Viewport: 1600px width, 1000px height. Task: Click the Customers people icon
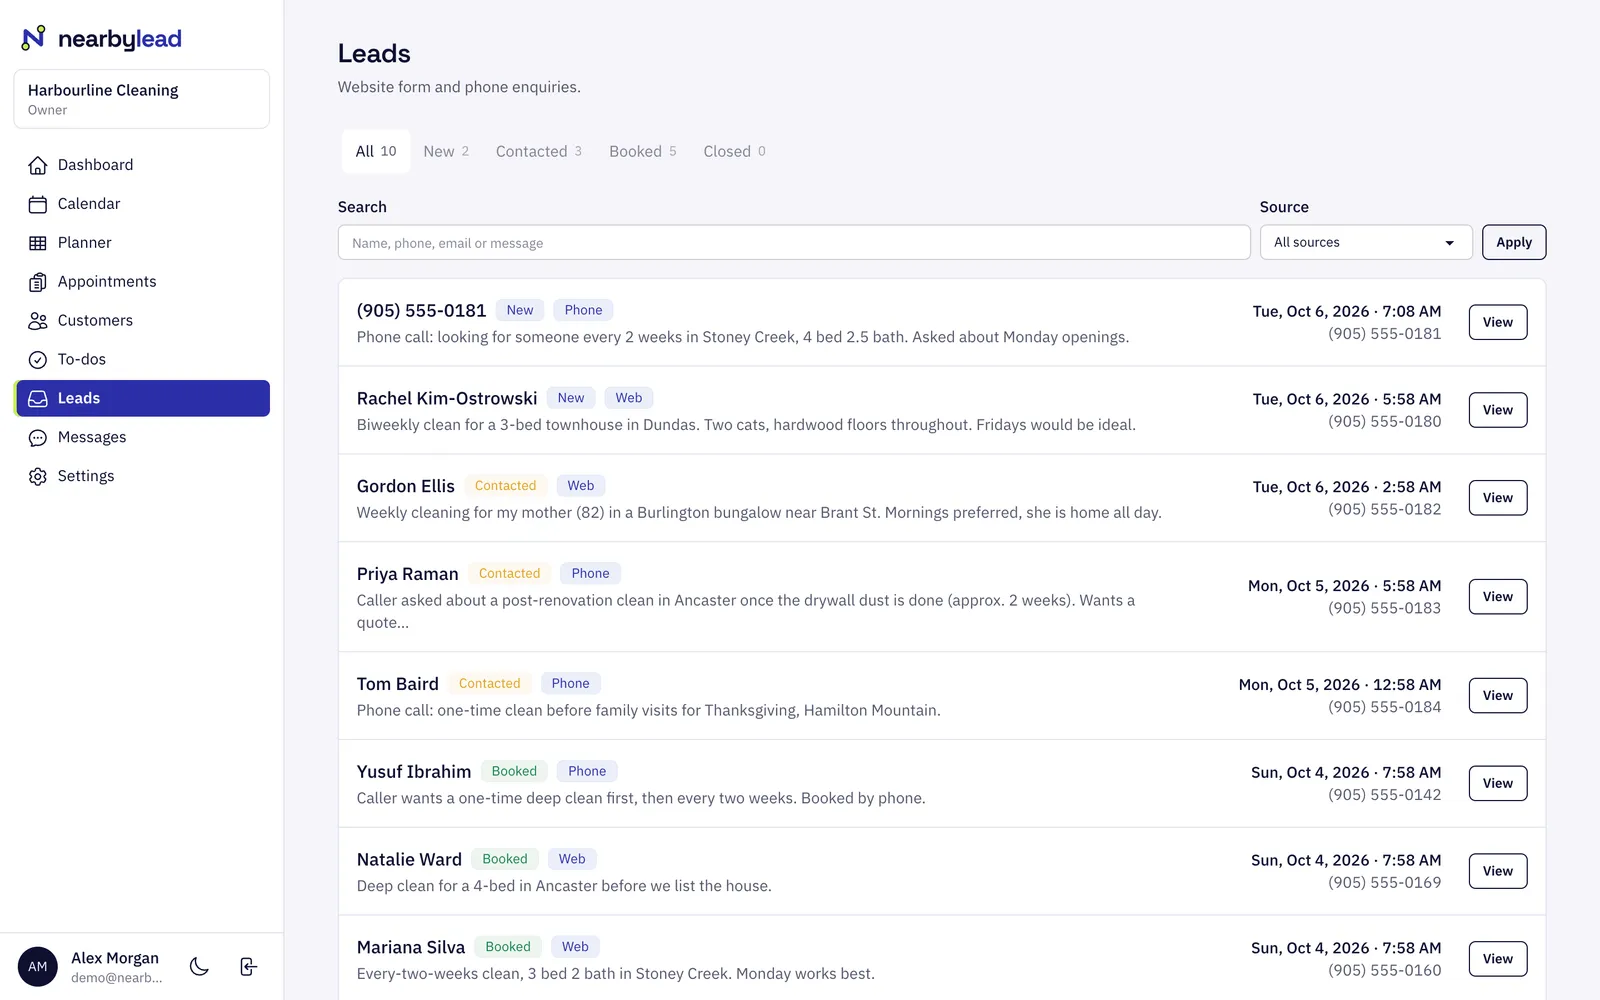[x=38, y=321]
